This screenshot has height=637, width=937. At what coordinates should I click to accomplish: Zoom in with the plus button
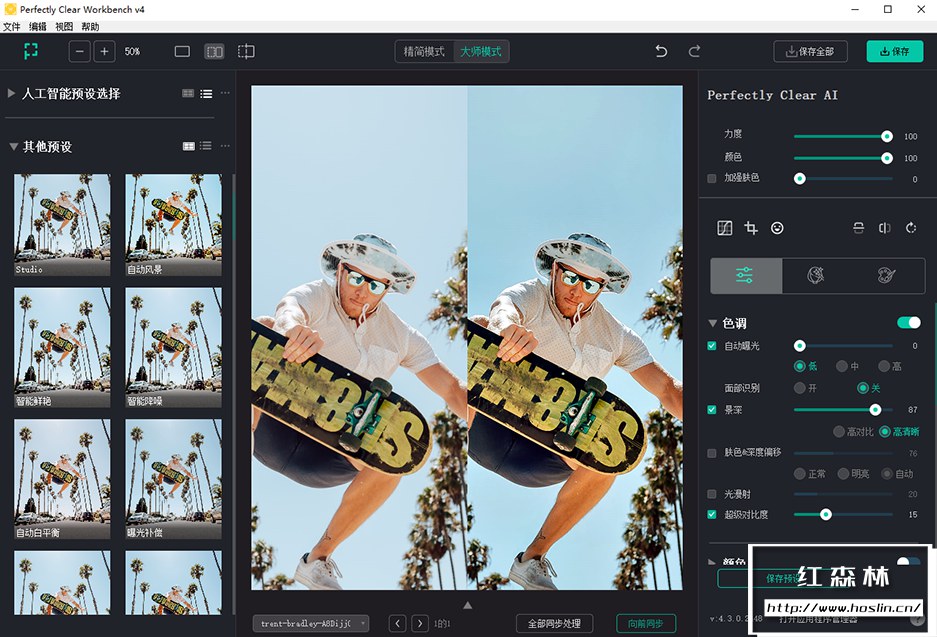pos(104,51)
